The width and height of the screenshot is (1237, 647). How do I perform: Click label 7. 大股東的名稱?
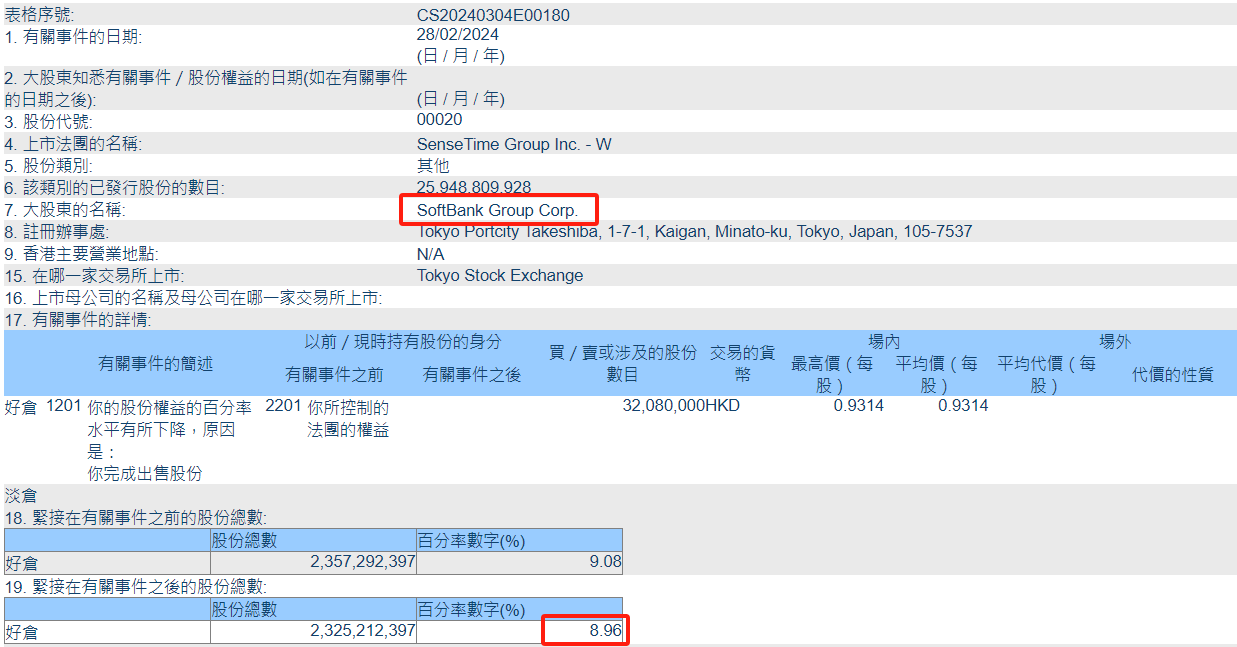click(x=66, y=210)
